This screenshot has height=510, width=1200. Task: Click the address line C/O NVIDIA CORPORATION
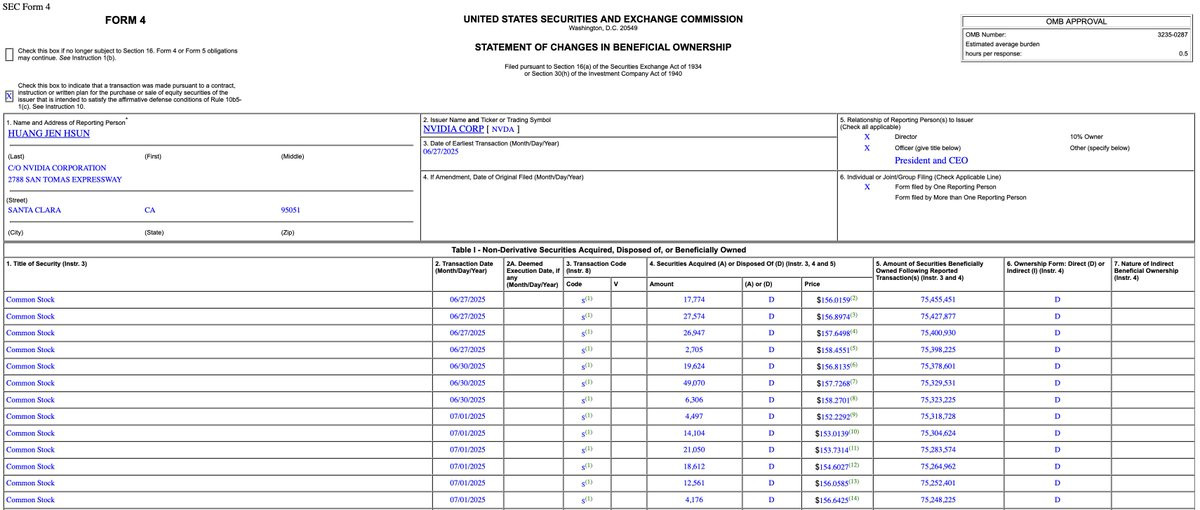point(57,168)
